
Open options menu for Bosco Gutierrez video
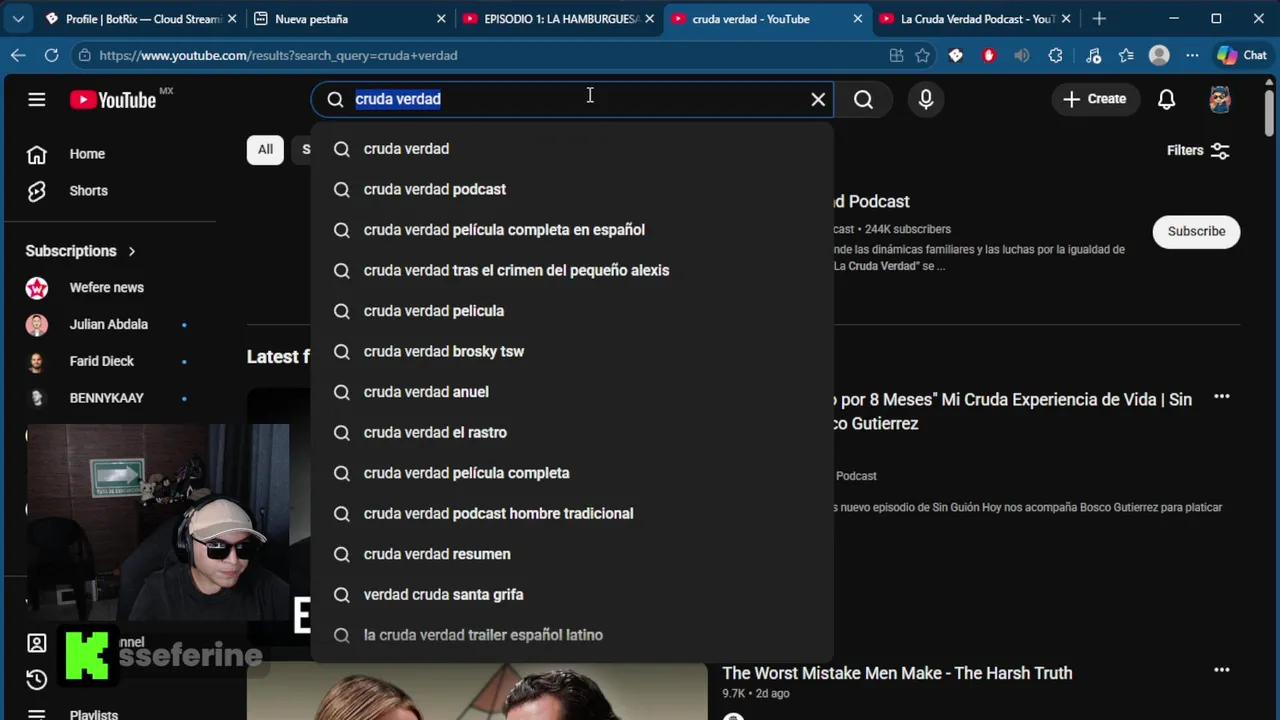pos(1221,397)
